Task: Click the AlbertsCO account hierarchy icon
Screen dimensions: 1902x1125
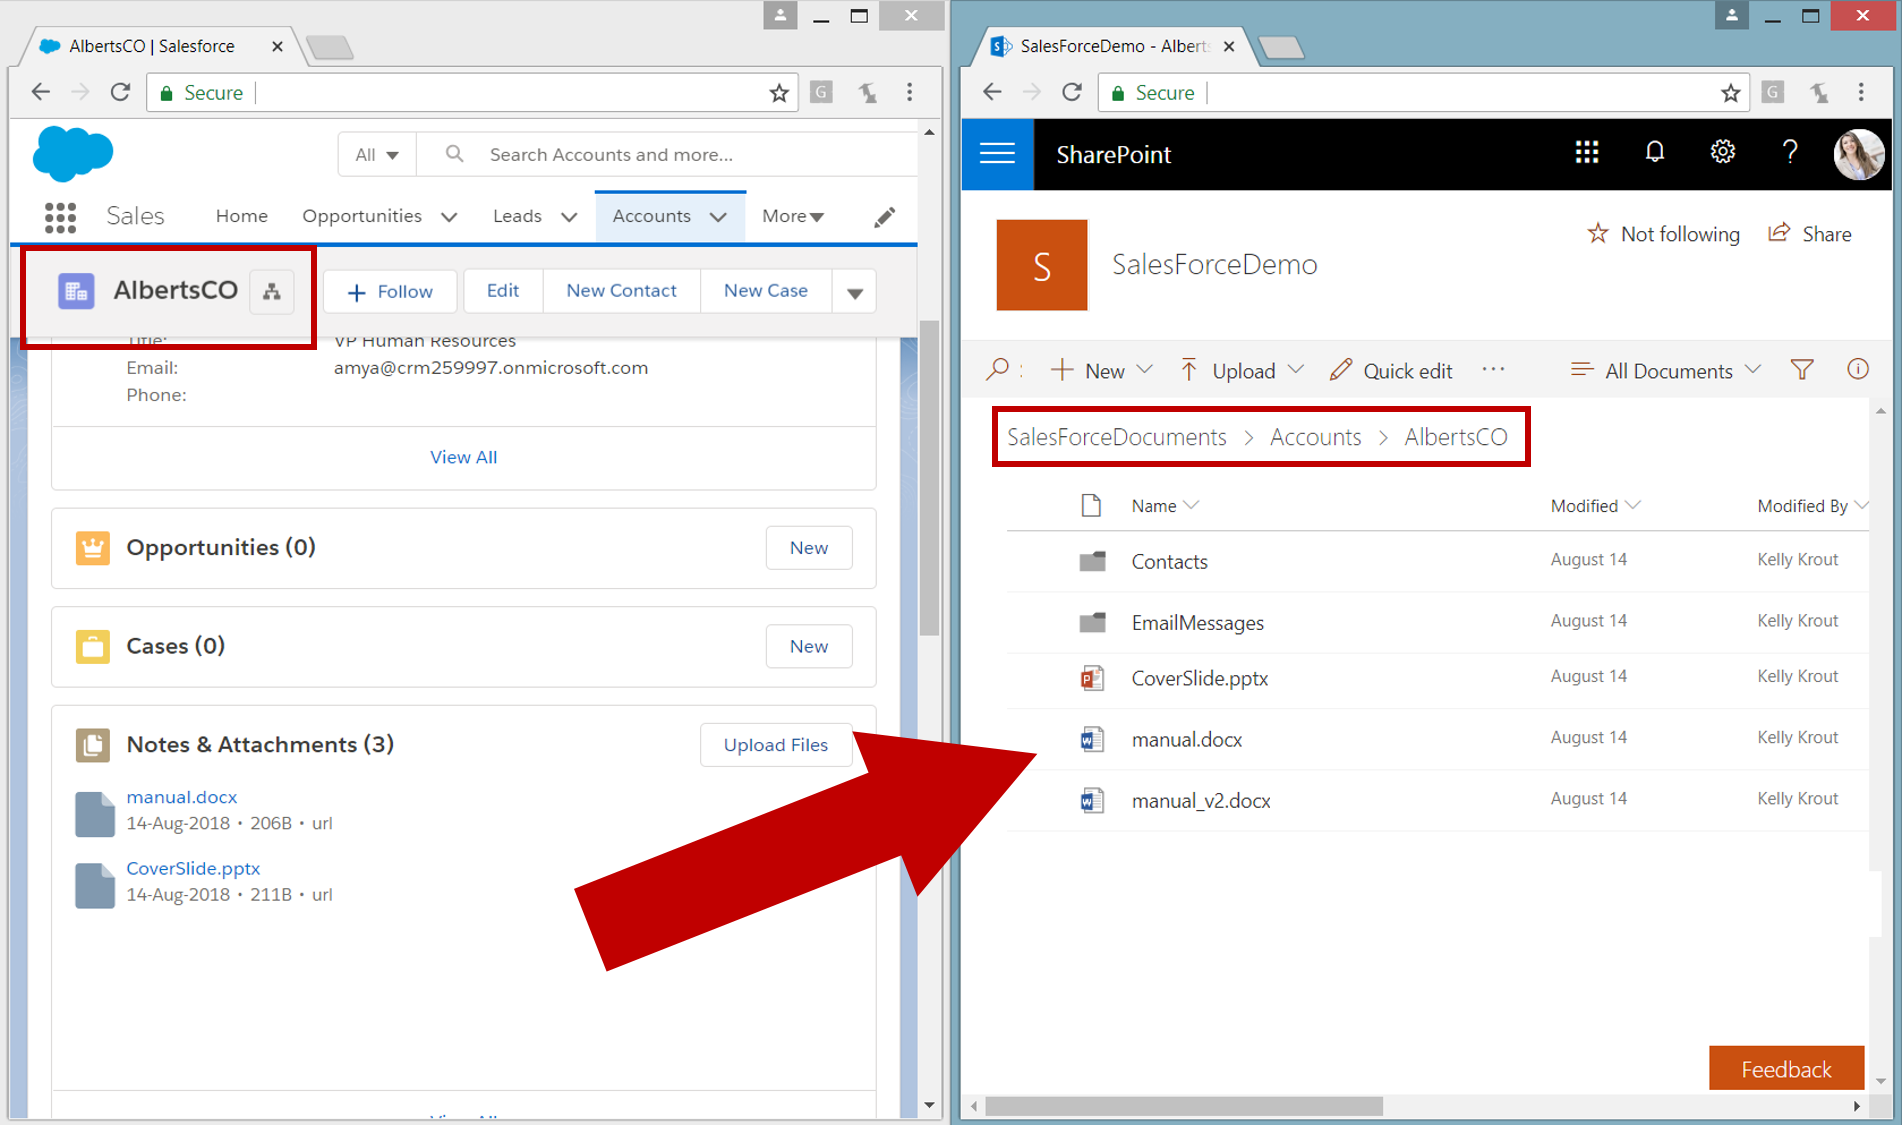Action: [x=271, y=291]
